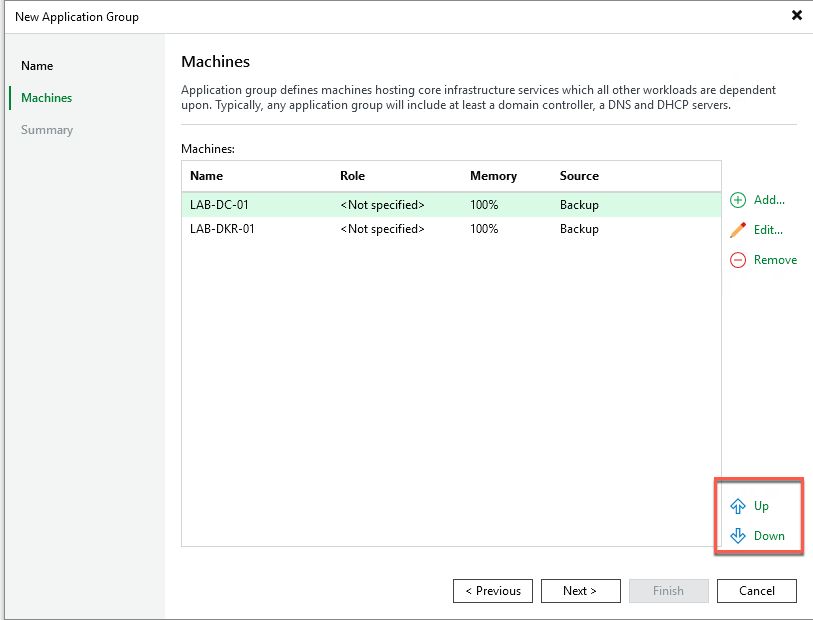This screenshot has height=620, width=813.
Task: Click the pencil Edit icon
Action: [738, 230]
